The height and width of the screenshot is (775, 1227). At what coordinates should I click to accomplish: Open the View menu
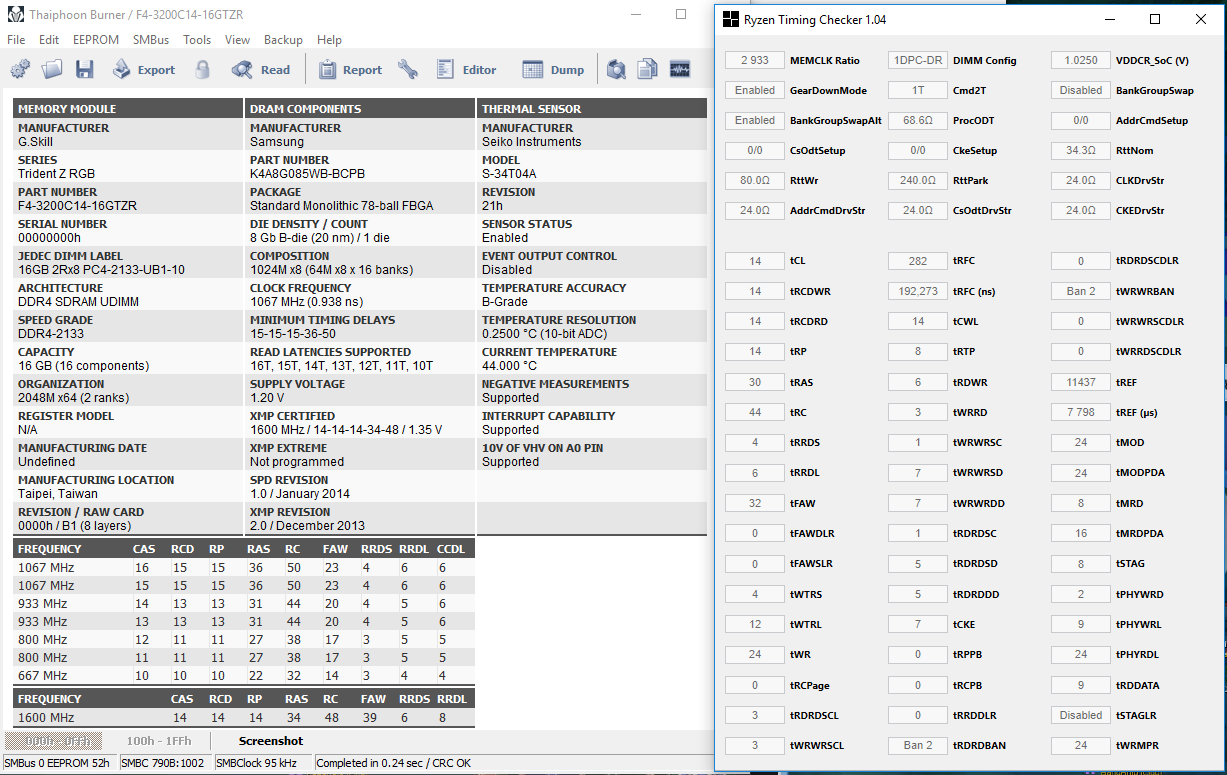[237, 40]
